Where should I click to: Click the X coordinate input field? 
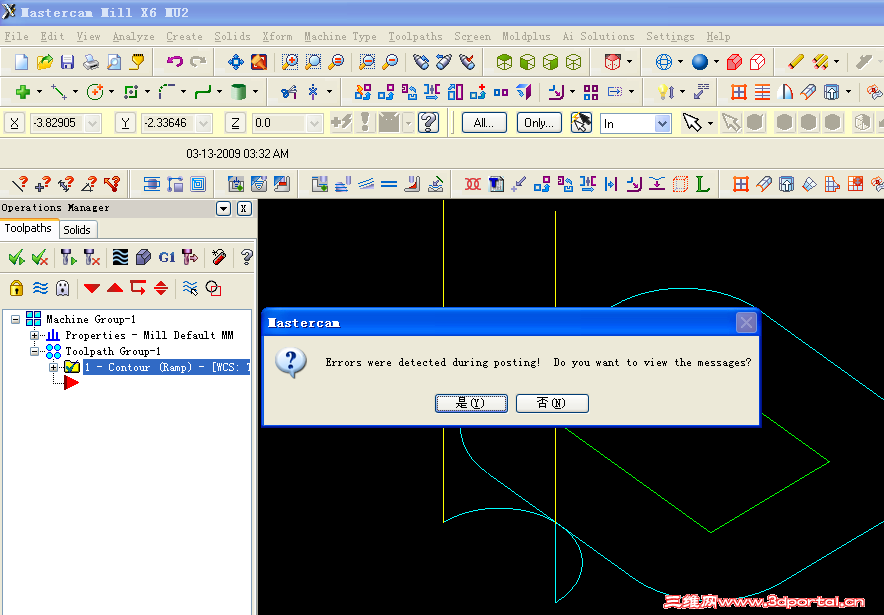[58, 123]
